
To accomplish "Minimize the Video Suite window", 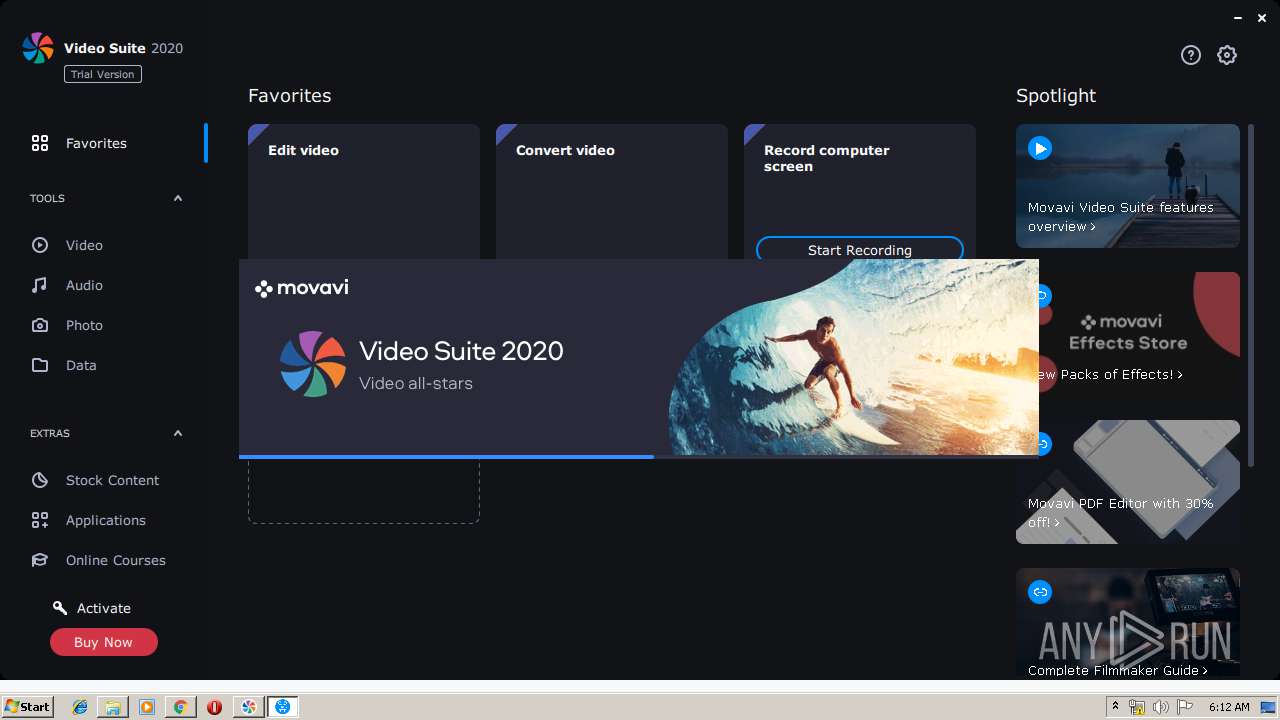I will 1239,17.
